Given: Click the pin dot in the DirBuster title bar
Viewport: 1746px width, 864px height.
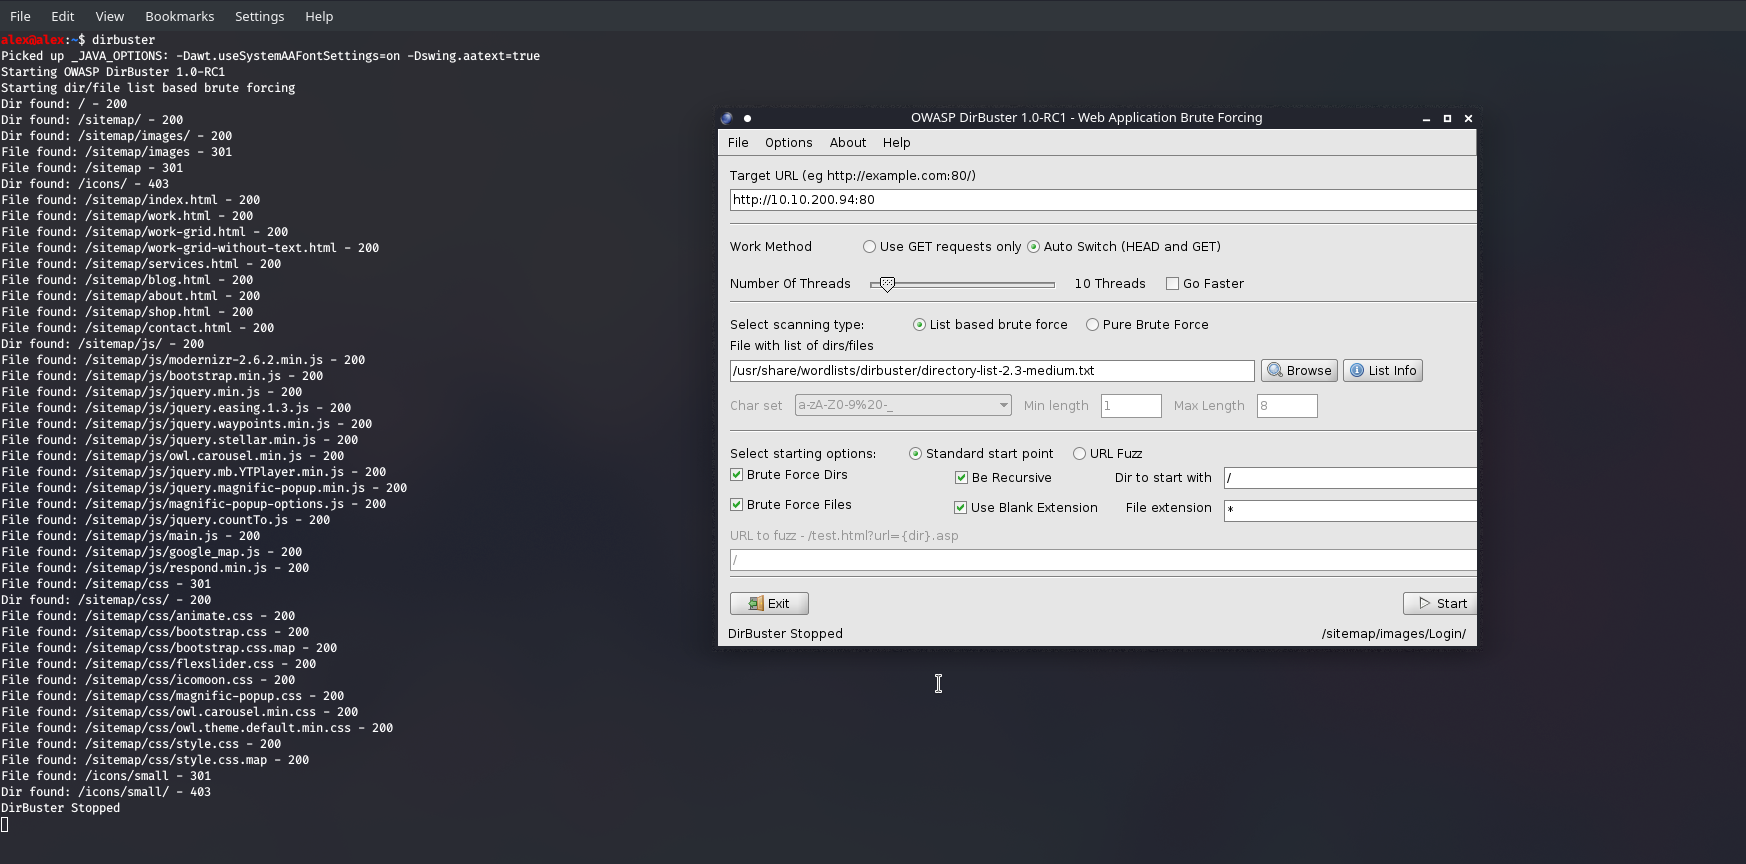Looking at the screenshot, I should click(x=747, y=118).
